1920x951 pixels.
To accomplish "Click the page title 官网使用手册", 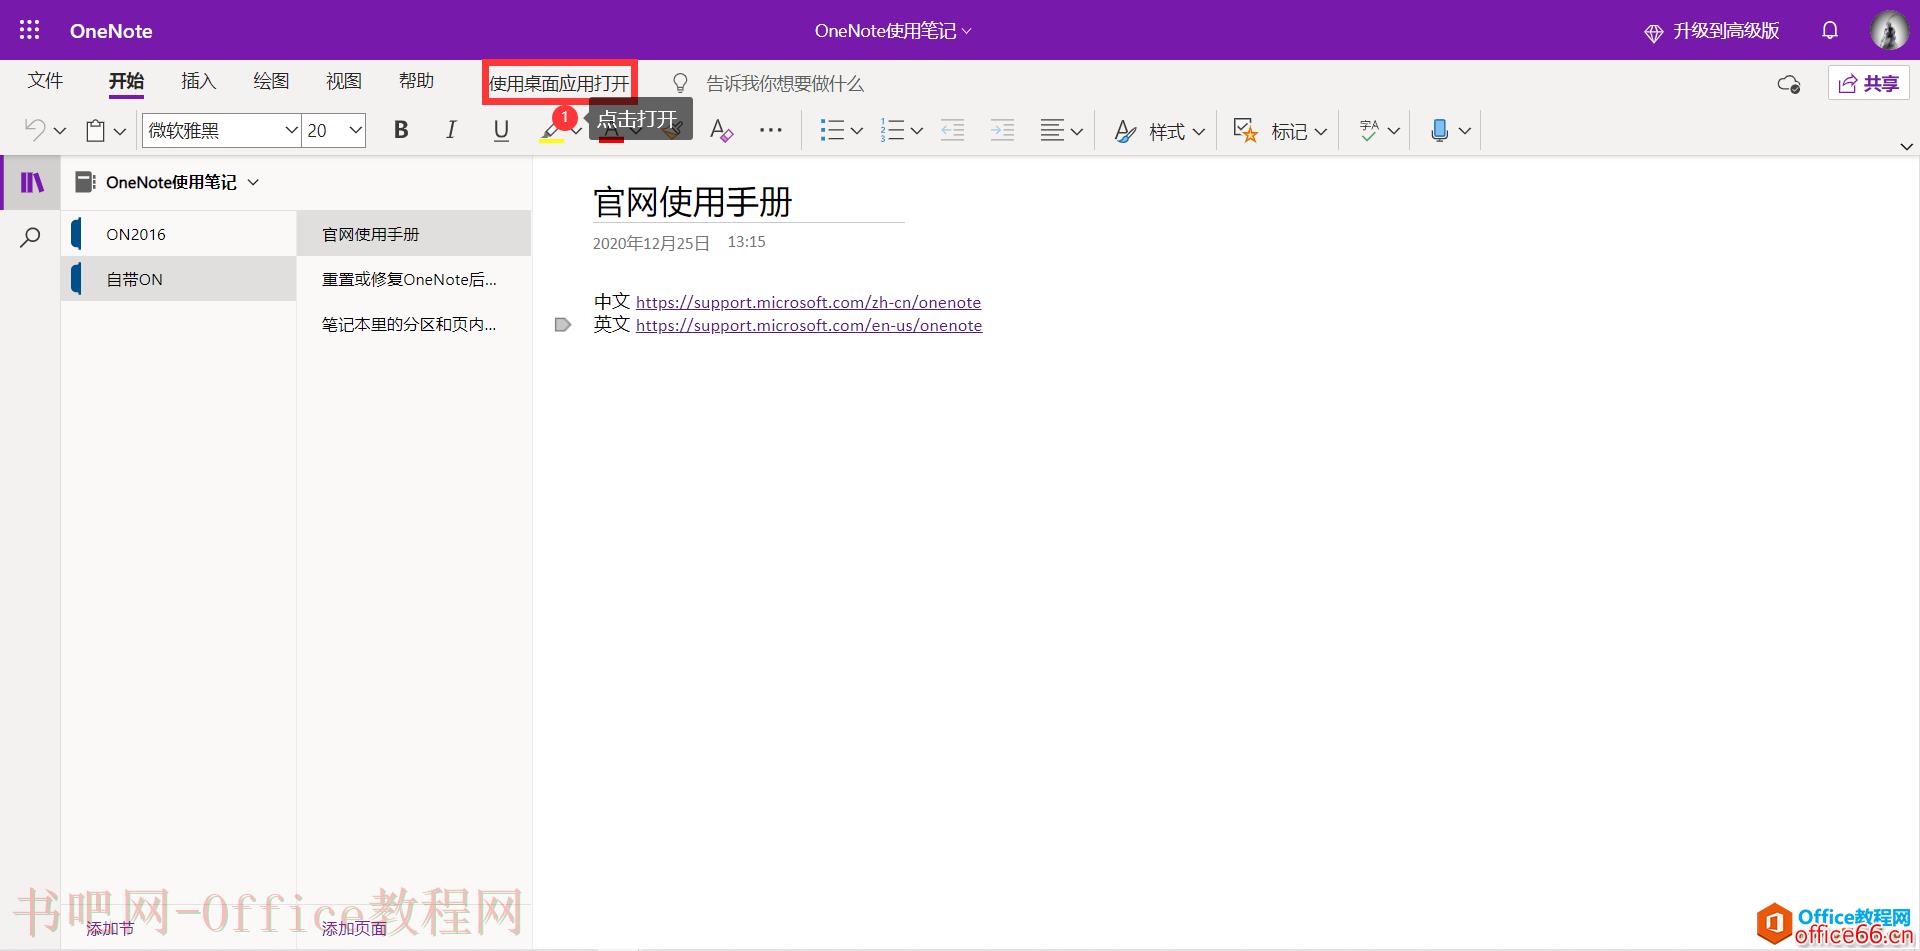I will click(692, 202).
